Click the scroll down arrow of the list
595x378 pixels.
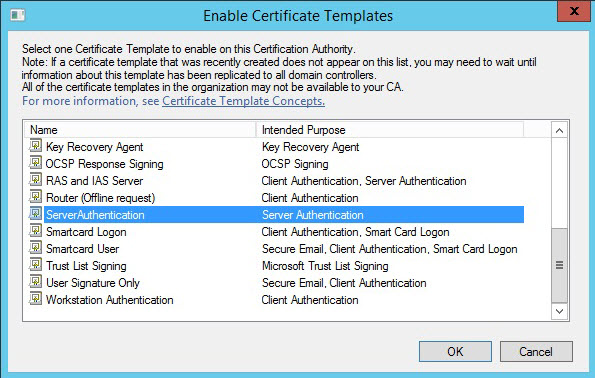pos(559,311)
